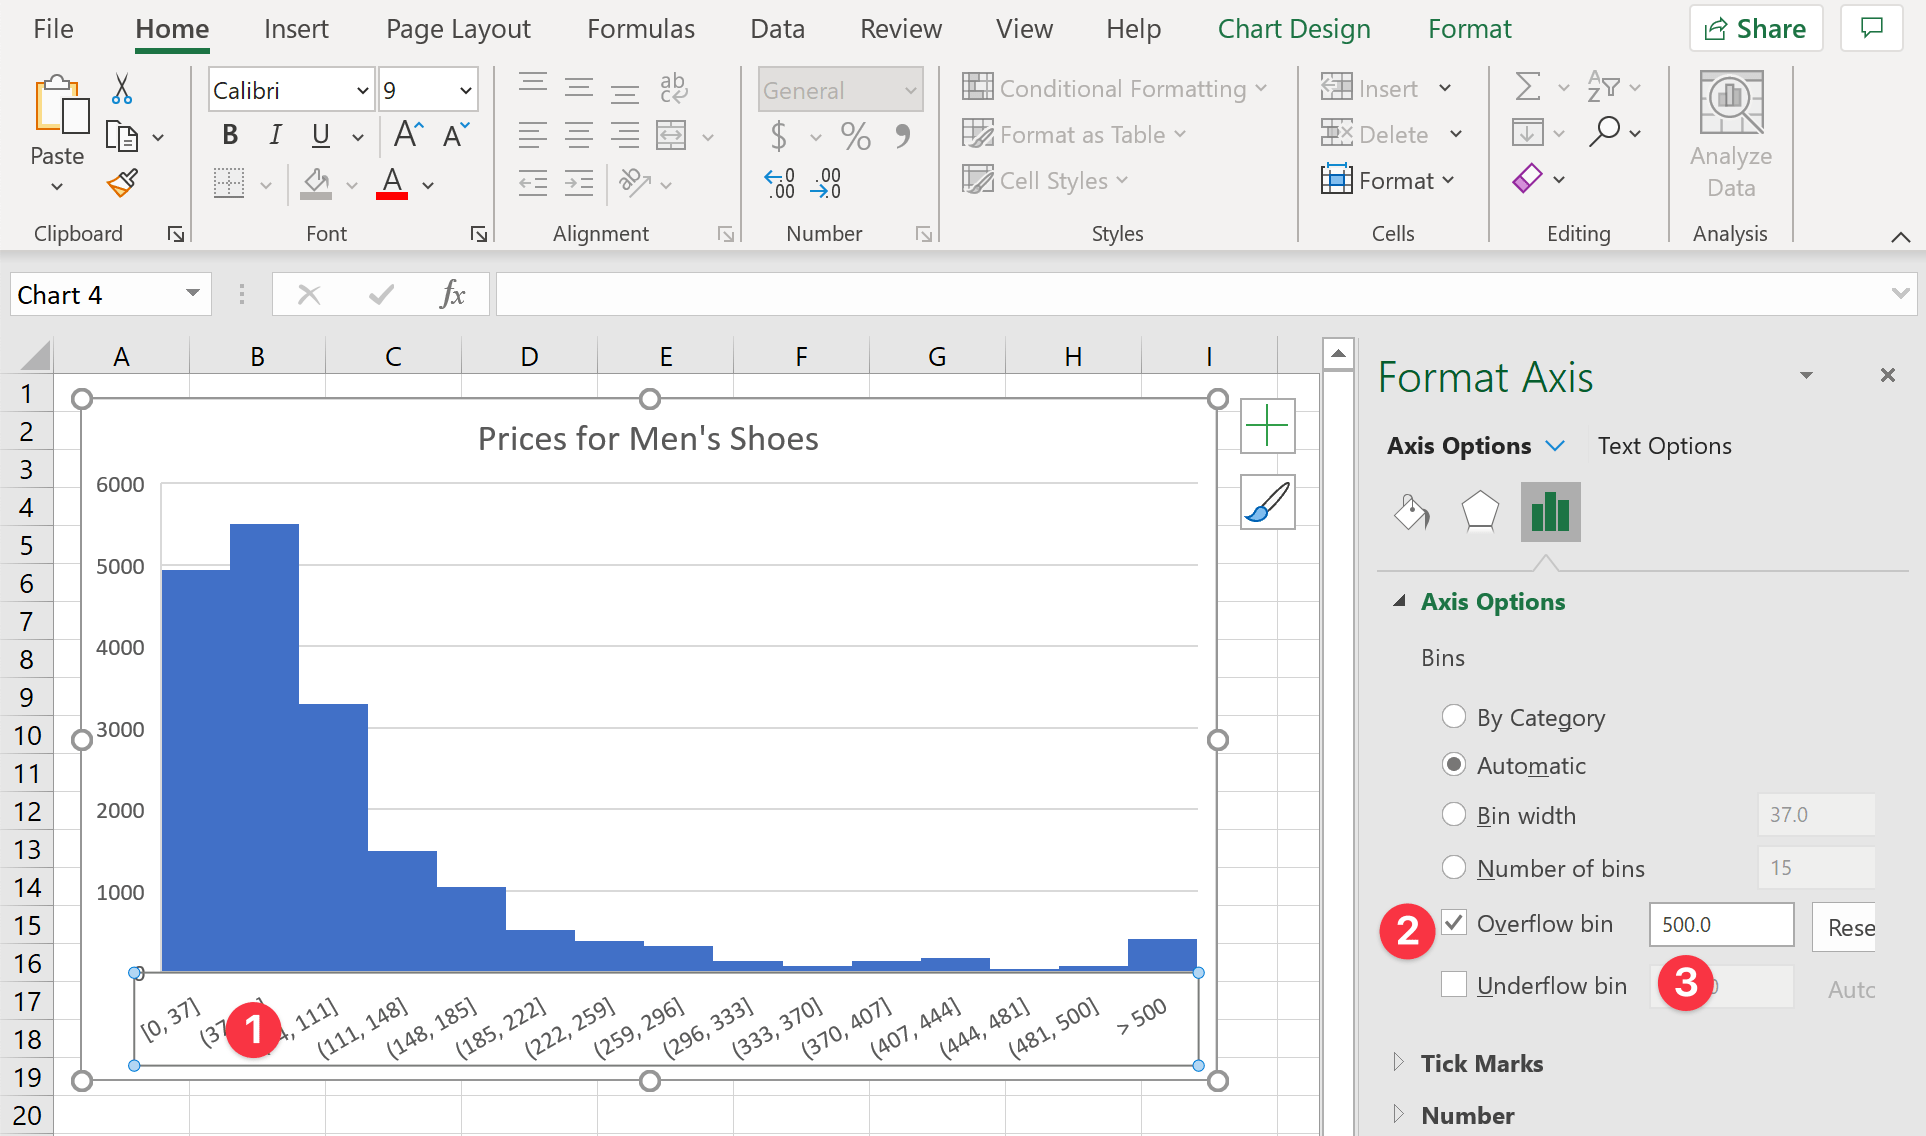Screen dimensions: 1926x1136
Task: Click inside the Overflow bin value field
Action: coord(1720,925)
